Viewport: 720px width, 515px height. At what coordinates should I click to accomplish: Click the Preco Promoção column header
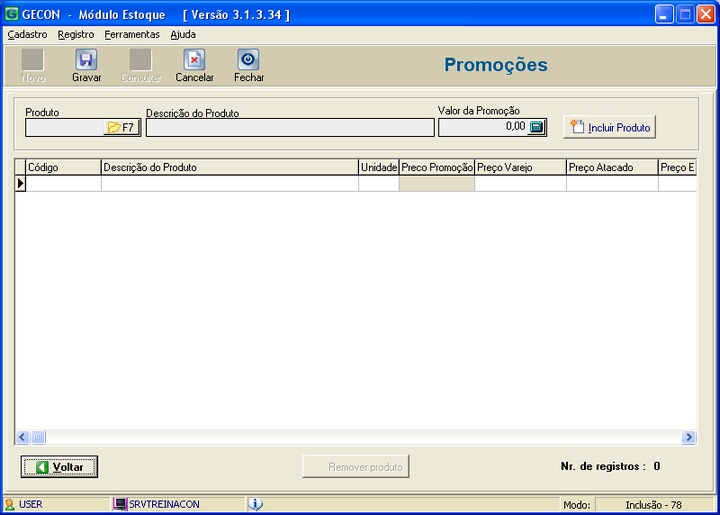[x=437, y=167]
